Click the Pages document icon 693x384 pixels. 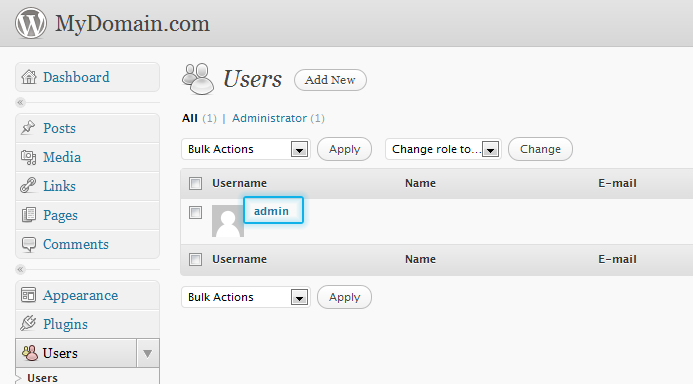point(29,215)
